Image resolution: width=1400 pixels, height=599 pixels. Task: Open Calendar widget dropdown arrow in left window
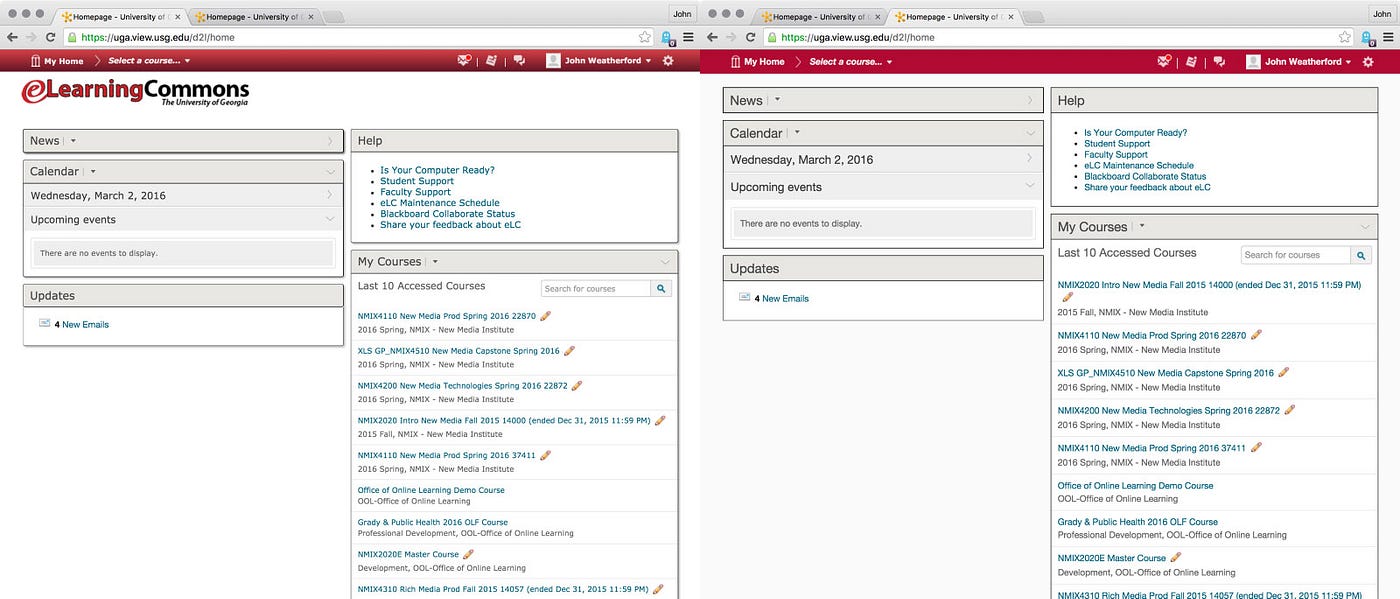[x=93, y=171]
